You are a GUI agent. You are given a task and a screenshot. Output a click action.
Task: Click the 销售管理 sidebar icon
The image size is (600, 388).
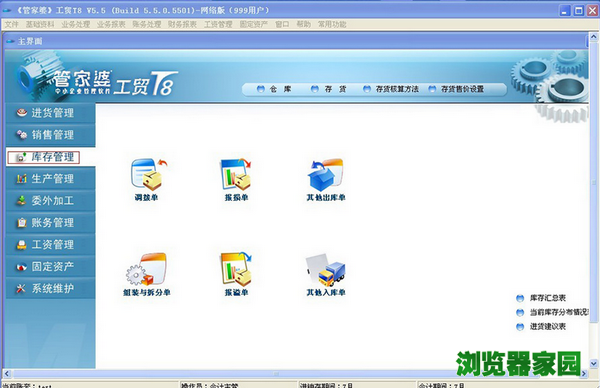click(x=21, y=135)
